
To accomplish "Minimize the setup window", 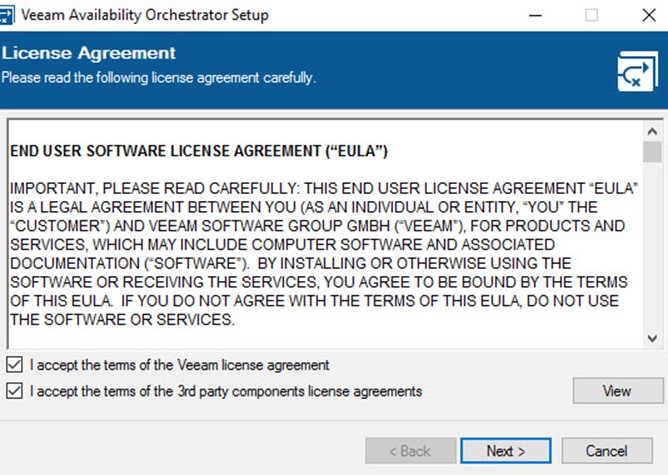I will (535, 15).
